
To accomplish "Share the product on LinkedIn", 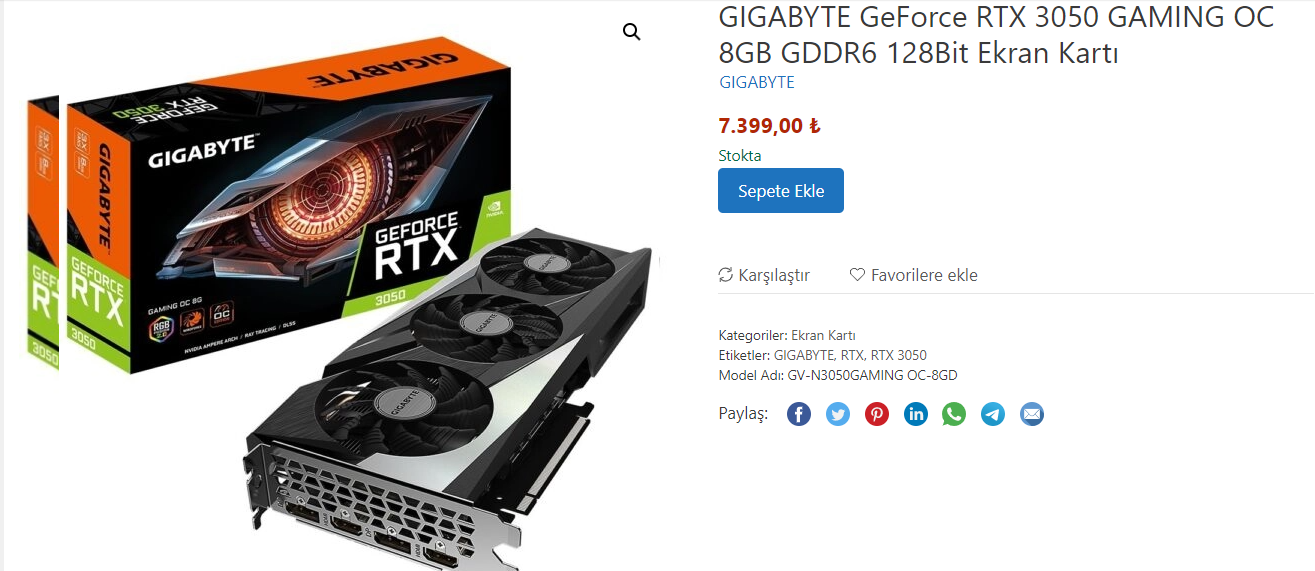I will tap(916, 414).
